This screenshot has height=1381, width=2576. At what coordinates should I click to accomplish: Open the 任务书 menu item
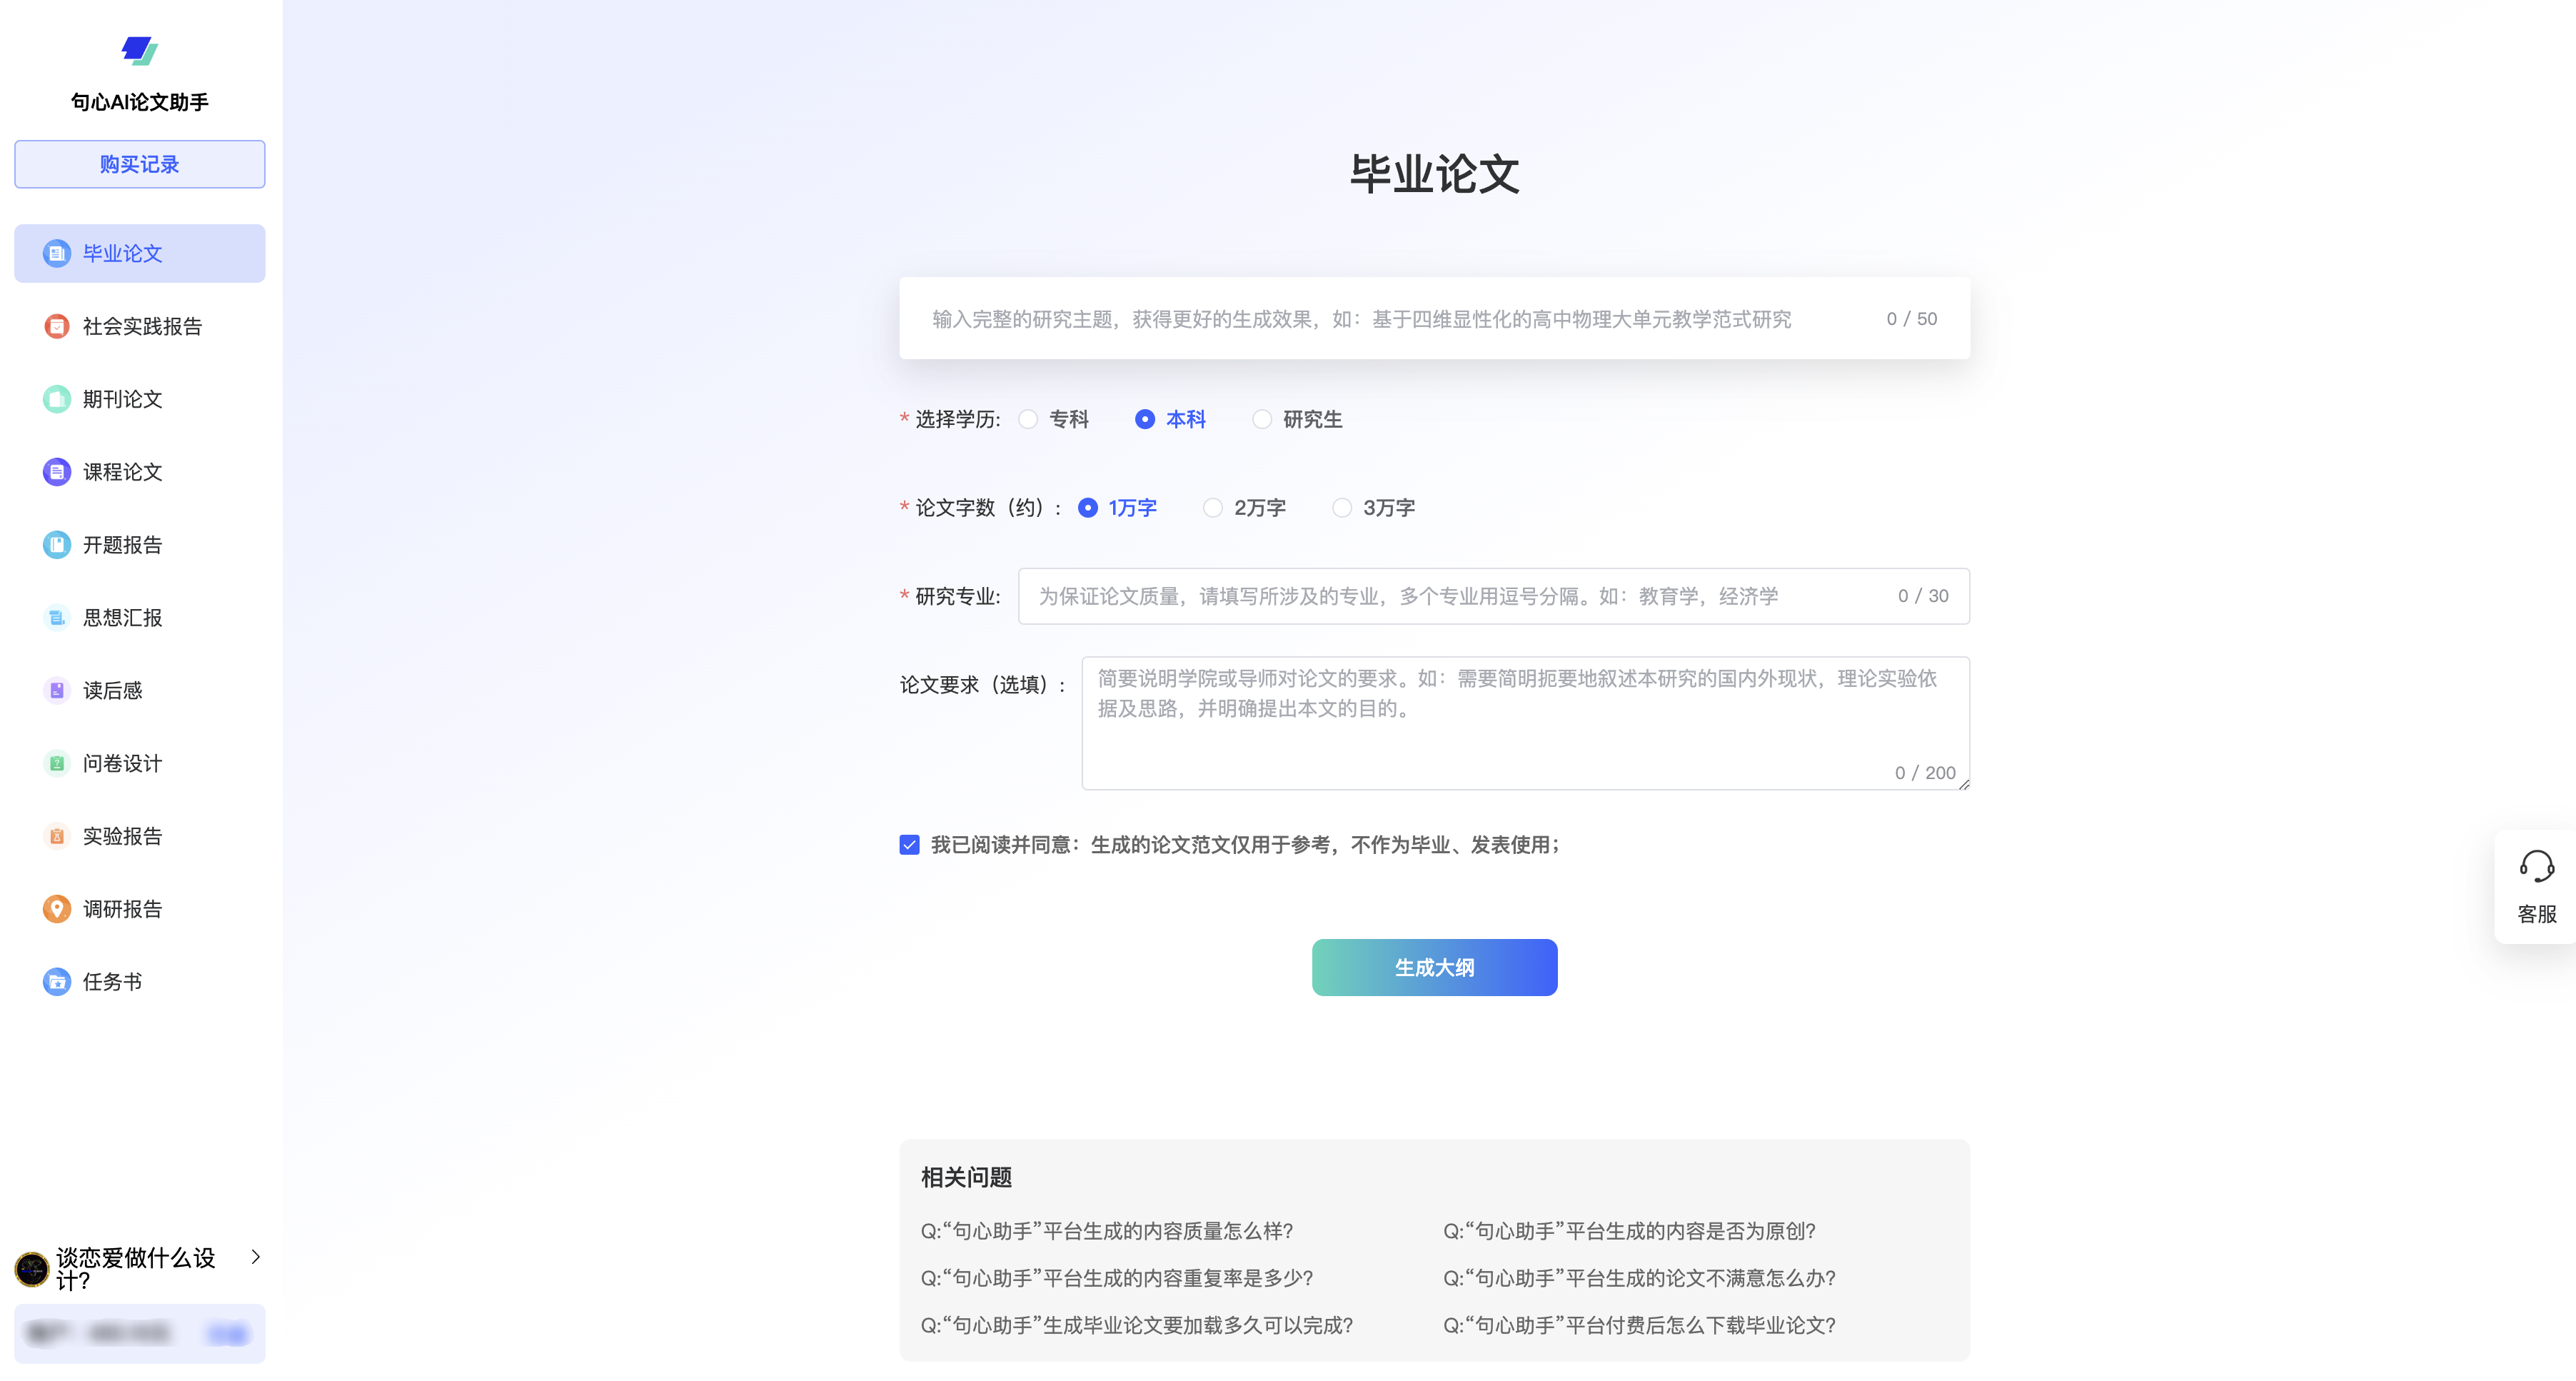click(x=140, y=982)
